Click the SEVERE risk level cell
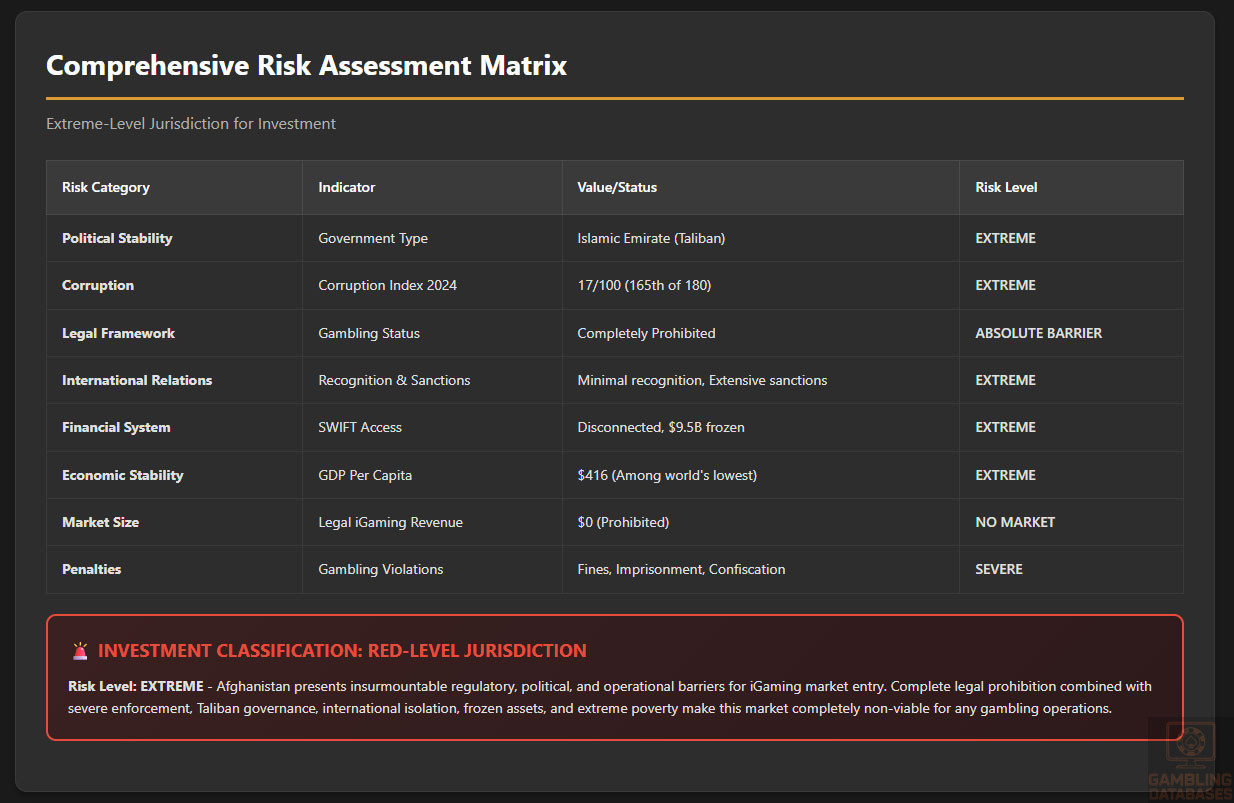This screenshot has width=1234, height=803. click(x=999, y=569)
